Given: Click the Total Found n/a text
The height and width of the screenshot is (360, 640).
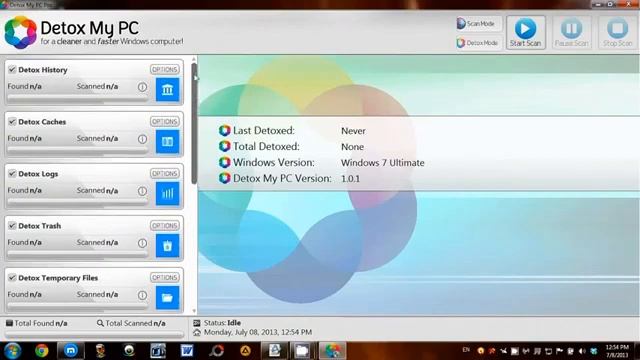Looking at the screenshot, I should (41, 323).
